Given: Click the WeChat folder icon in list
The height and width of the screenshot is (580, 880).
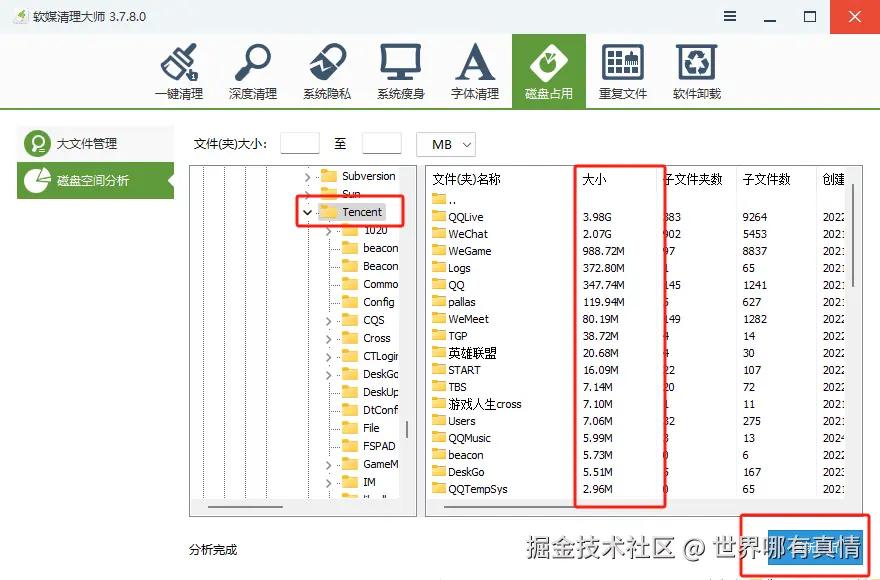Looking at the screenshot, I should (438, 233).
